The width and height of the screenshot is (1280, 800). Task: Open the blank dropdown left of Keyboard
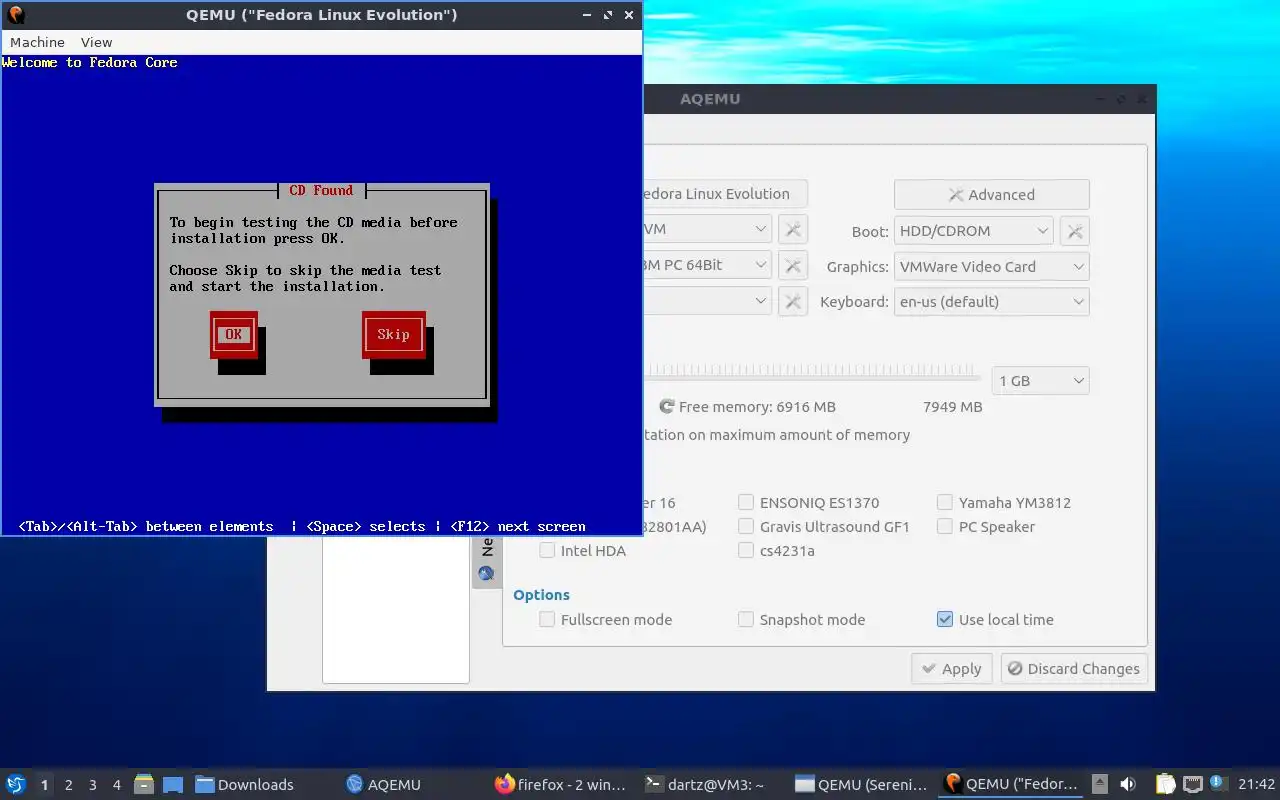707,301
